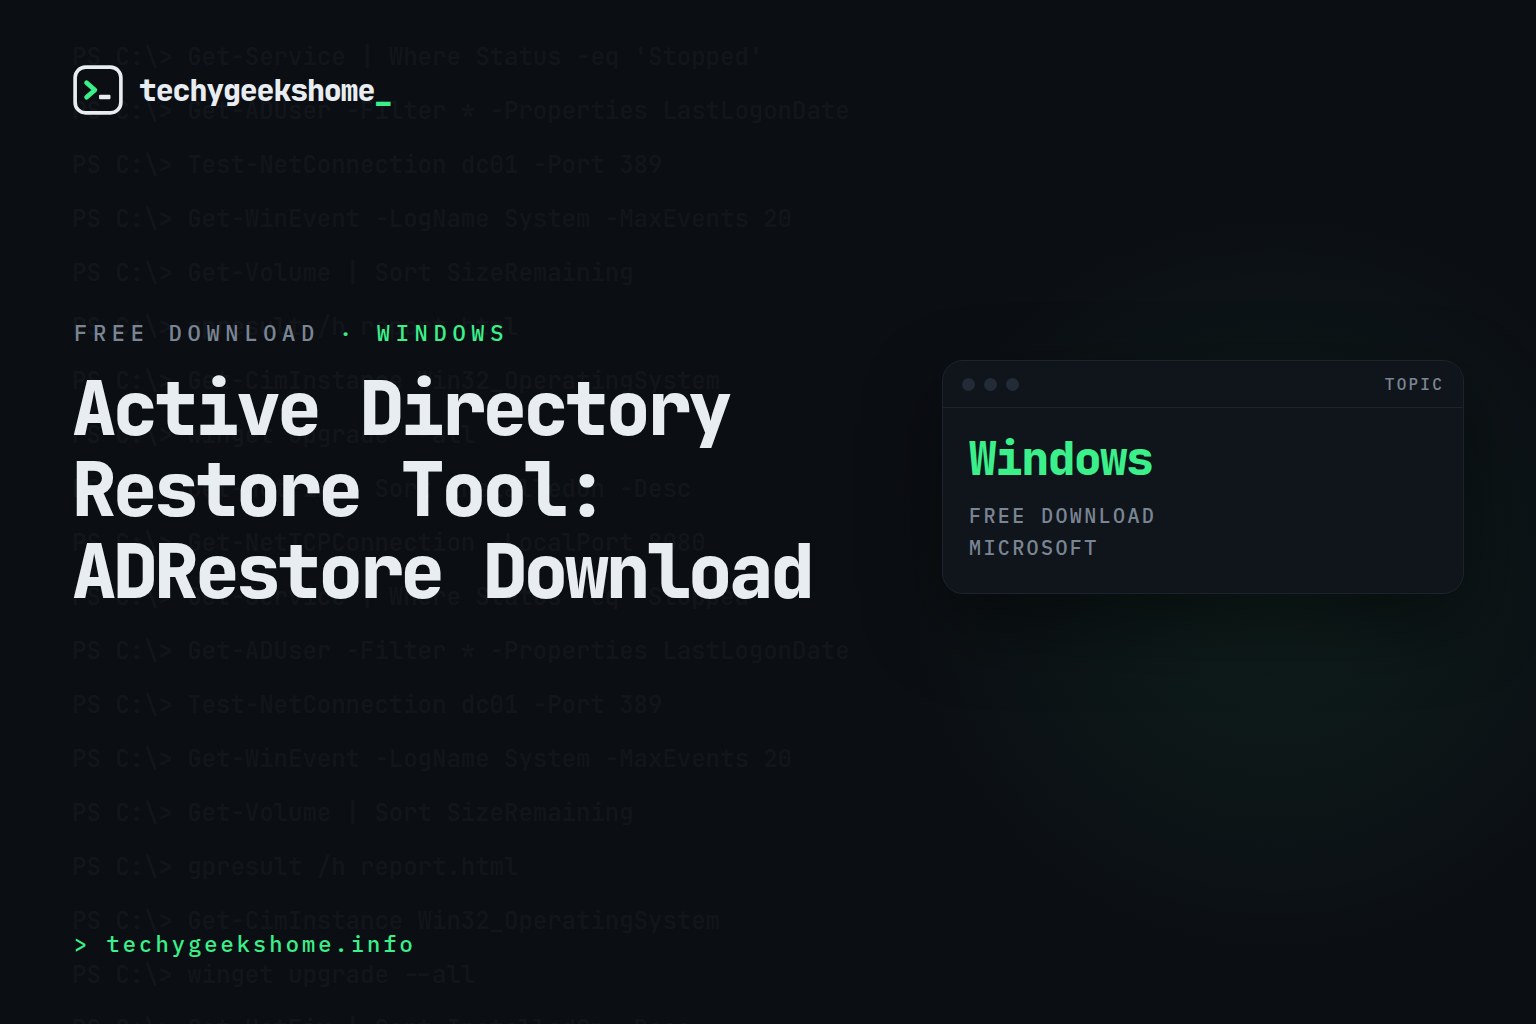This screenshot has height=1024, width=1536.
Task: Click FREE DOWNLOAD tag inside topic card
Action: coord(1061,516)
